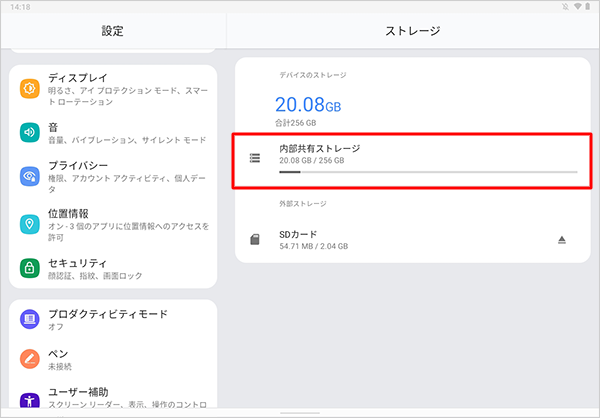Open ディスプレイ settings
The height and width of the screenshot is (418, 600).
[113, 90]
